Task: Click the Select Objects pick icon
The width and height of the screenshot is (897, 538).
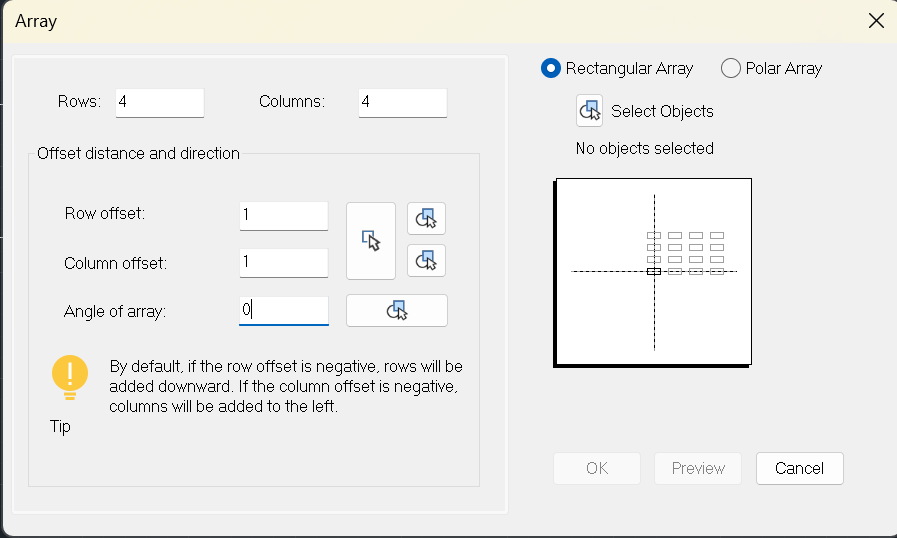Action: pyautogui.click(x=589, y=110)
